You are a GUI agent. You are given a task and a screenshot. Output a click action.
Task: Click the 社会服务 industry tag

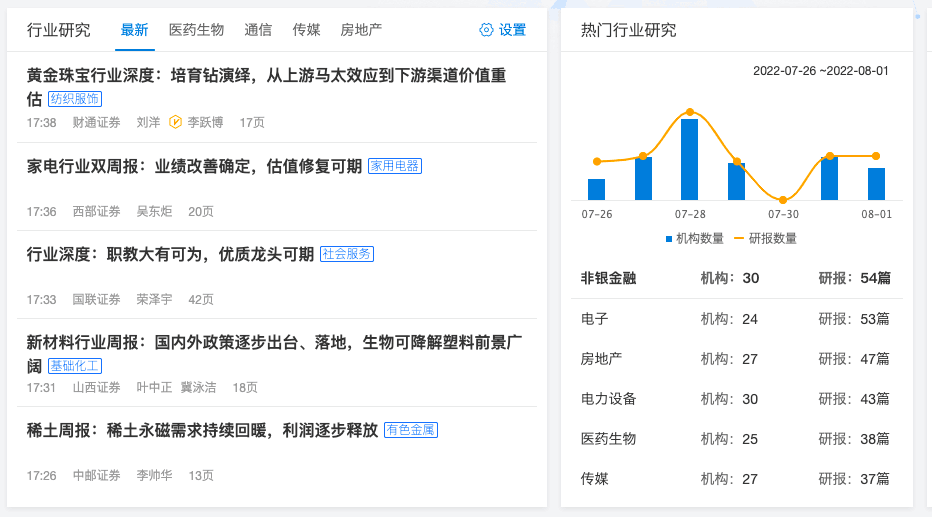347,254
